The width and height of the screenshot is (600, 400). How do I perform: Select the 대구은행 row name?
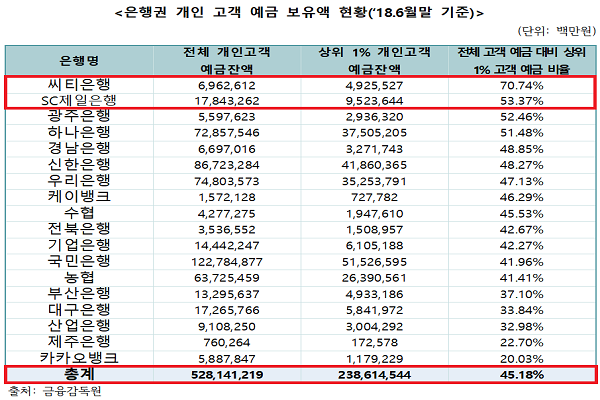[x=79, y=310]
